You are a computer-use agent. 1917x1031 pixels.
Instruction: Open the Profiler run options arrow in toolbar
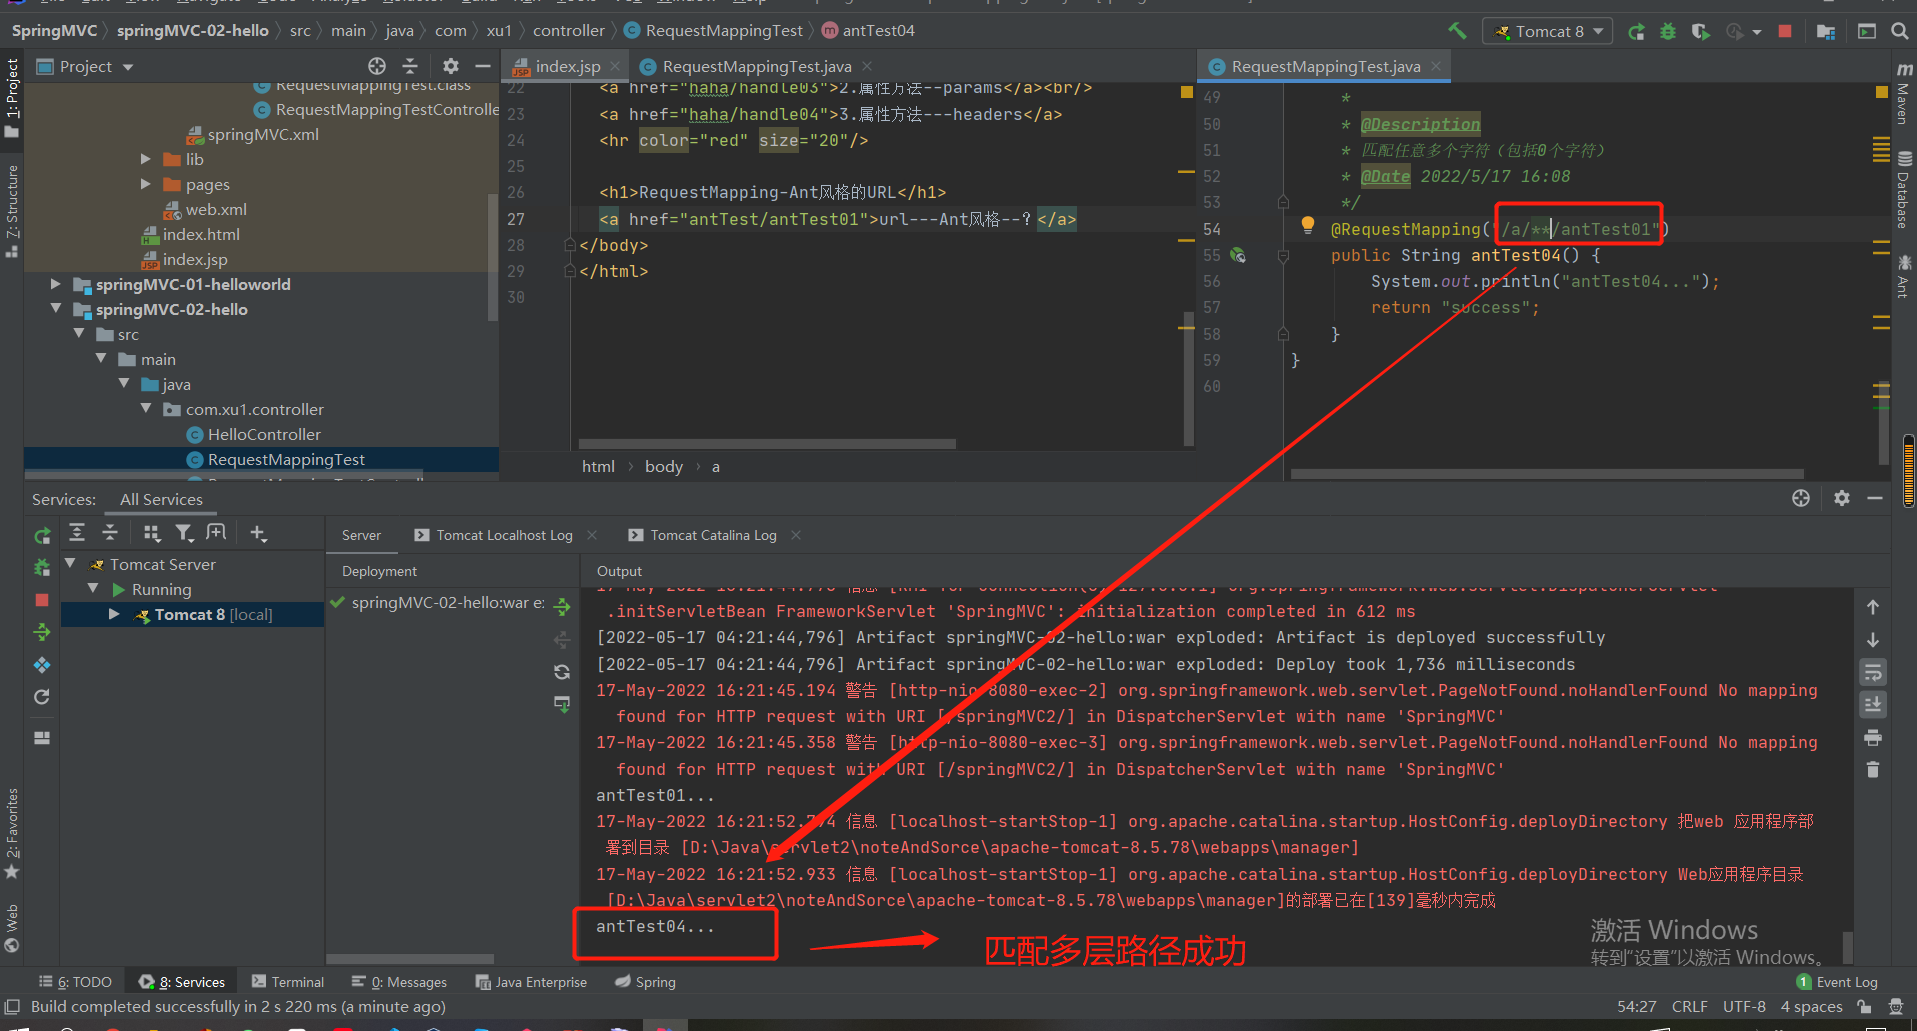(1757, 32)
